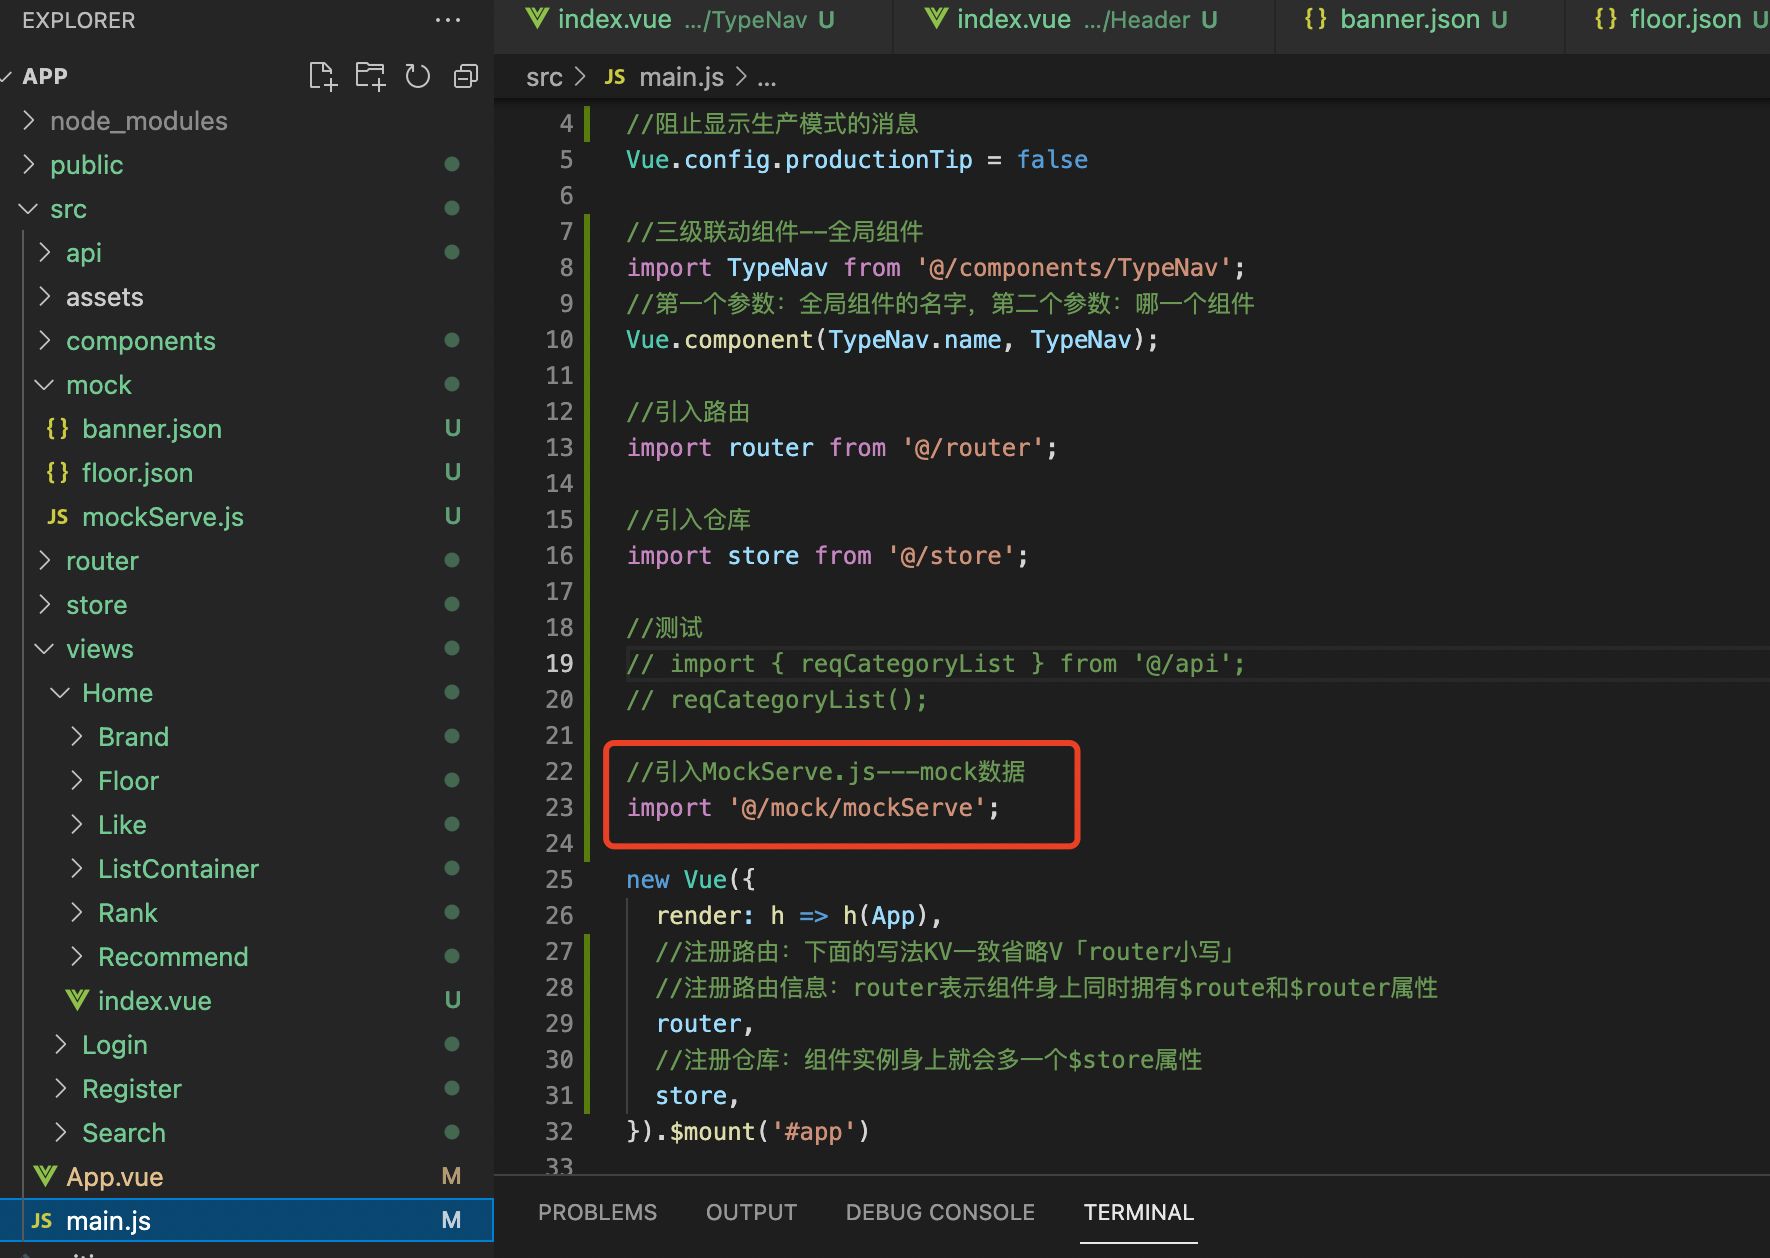Open banner.json from the file tree
The height and width of the screenshot is (1258, 1770).
247,429
